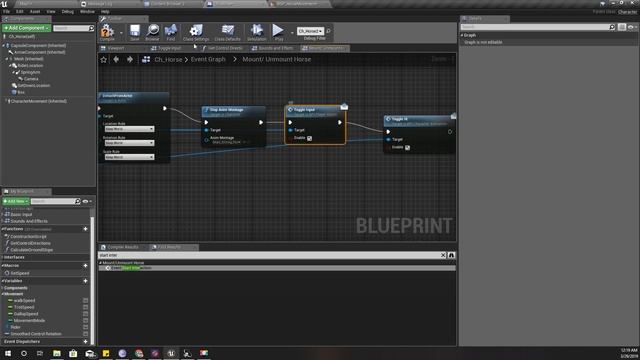Open the File menu
640x360 pixels.
(7, 12)
